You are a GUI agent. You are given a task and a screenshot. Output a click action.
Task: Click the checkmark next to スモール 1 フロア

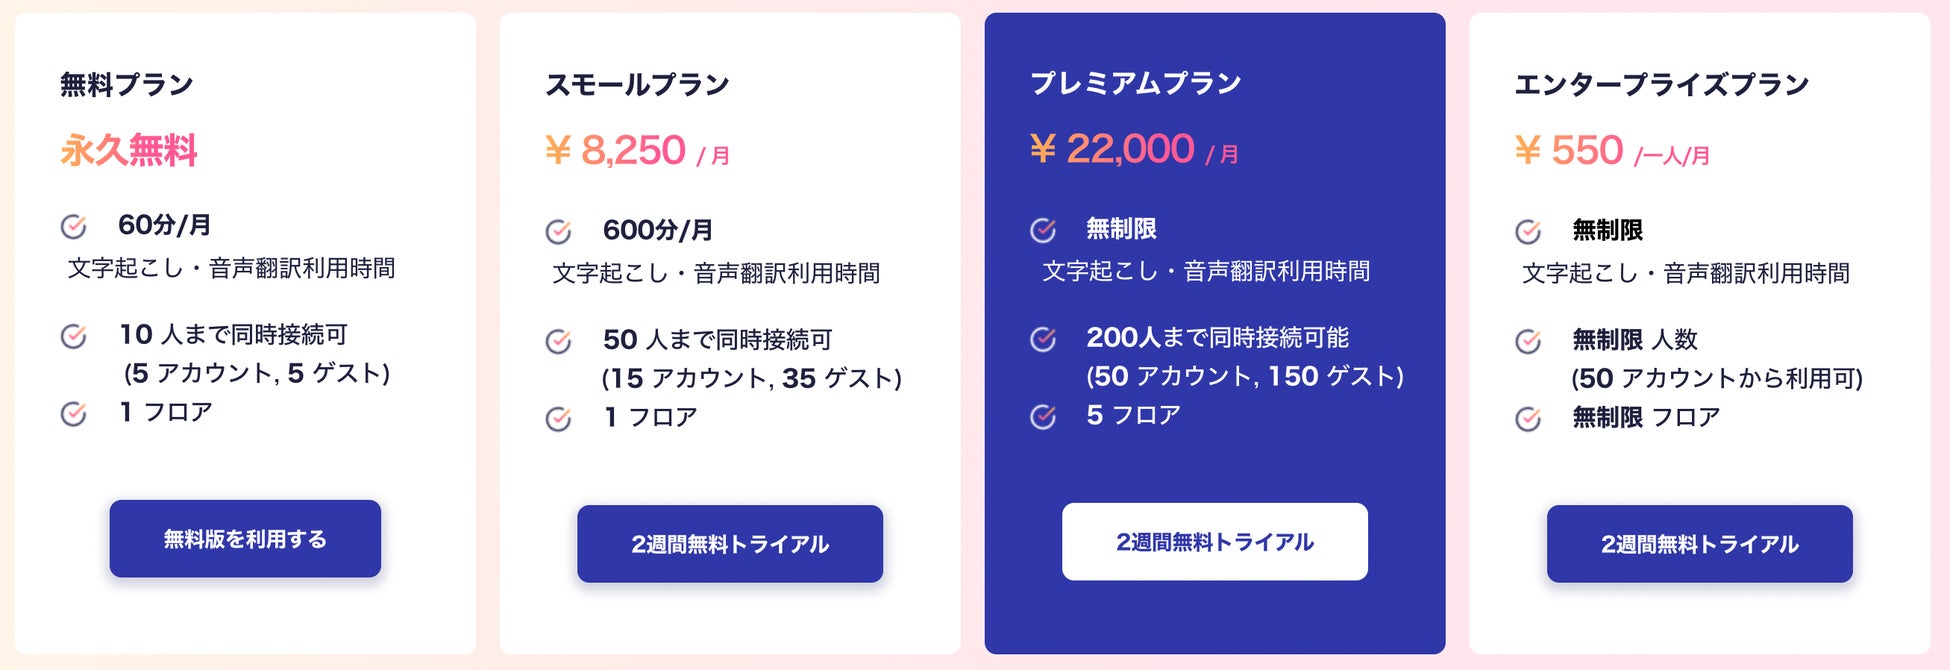(x=559, y=418)
